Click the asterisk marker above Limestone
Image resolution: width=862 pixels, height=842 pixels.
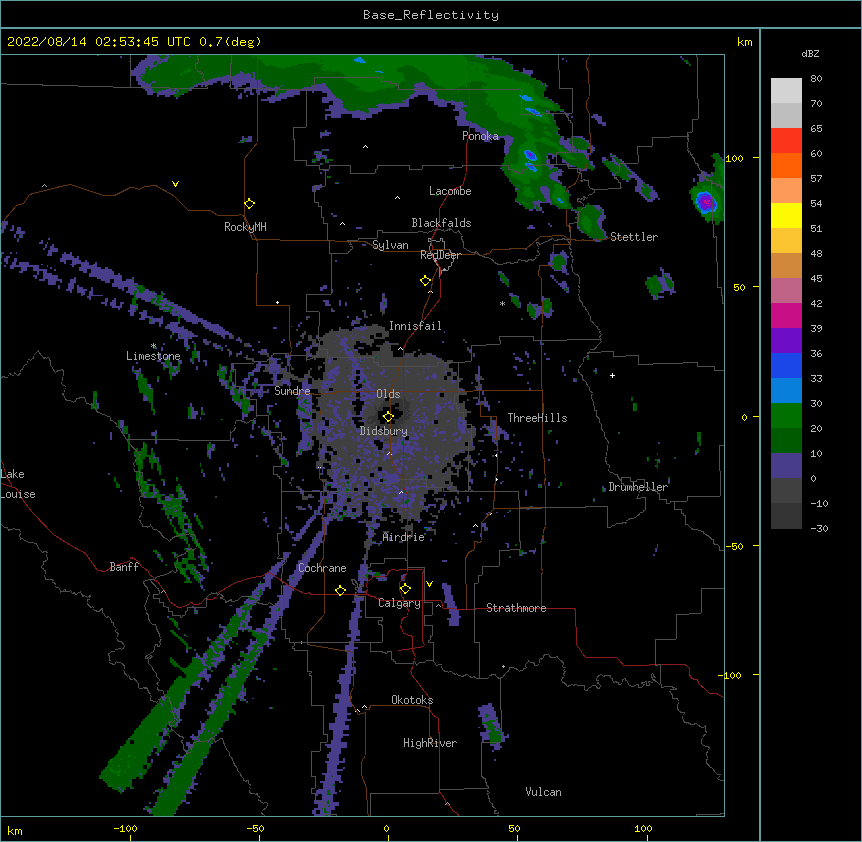coord(154,346)
